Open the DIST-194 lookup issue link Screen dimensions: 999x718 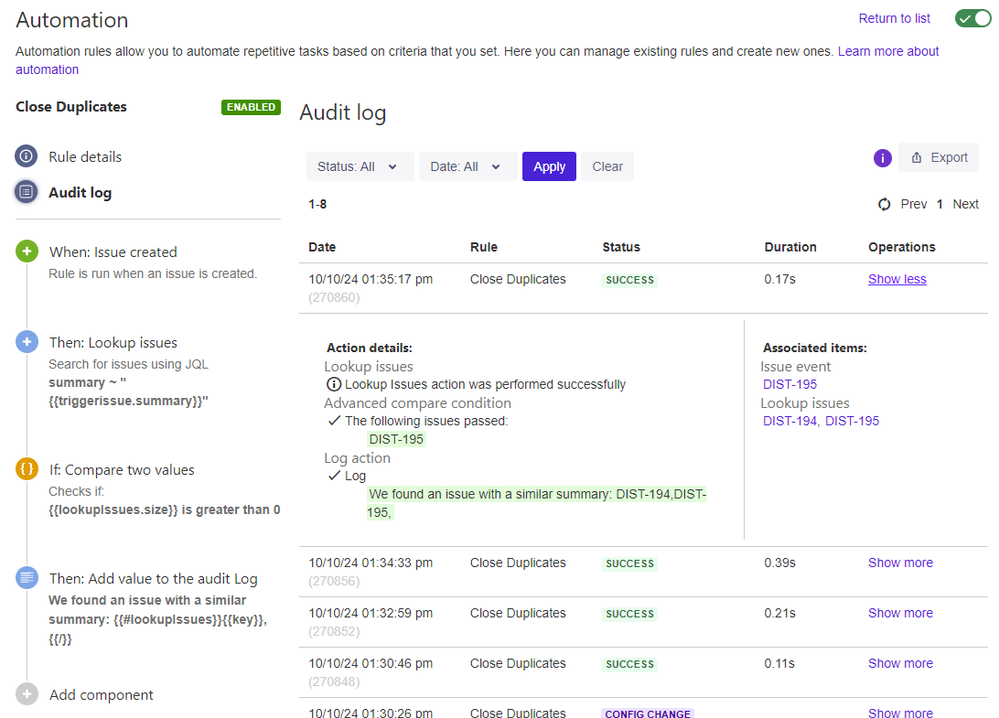789,420
